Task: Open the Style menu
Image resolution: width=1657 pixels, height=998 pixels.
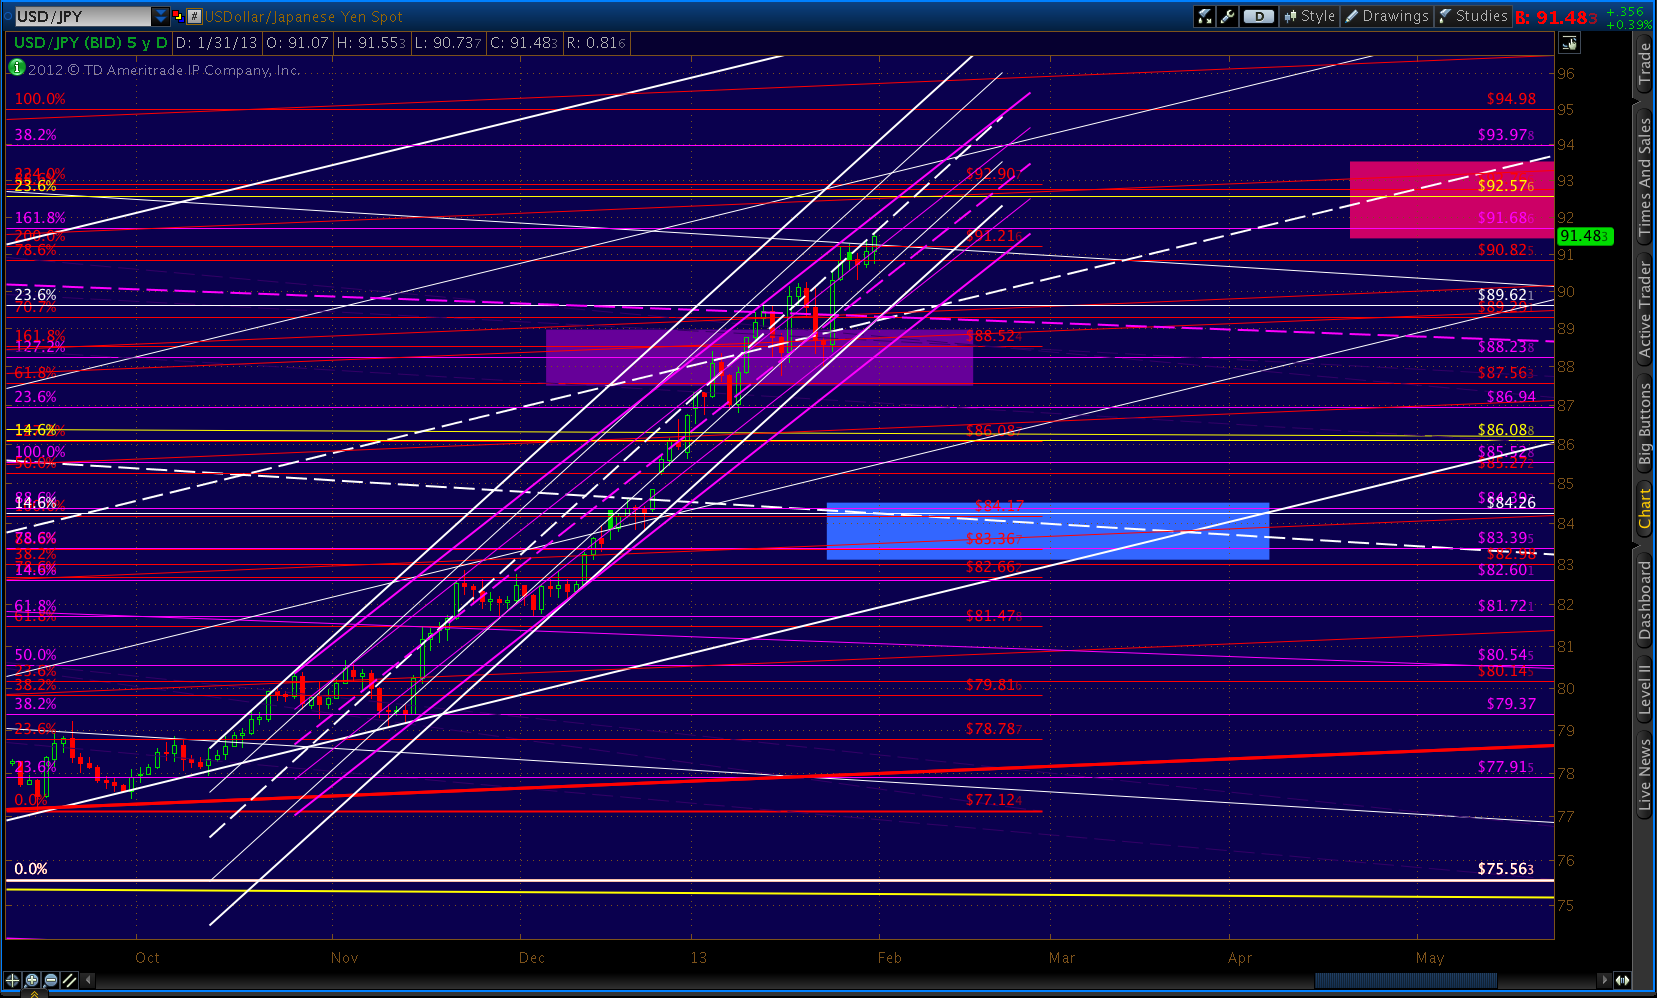Action: pos(1310,16)
